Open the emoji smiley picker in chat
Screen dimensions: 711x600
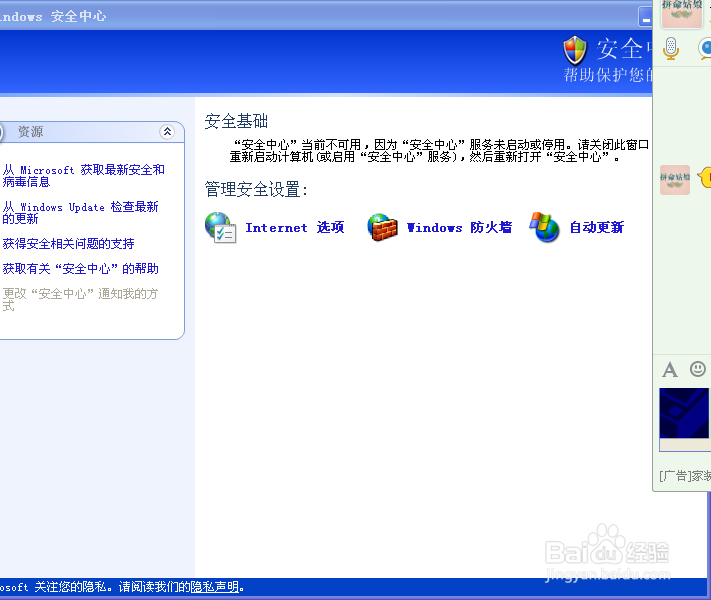697,369
